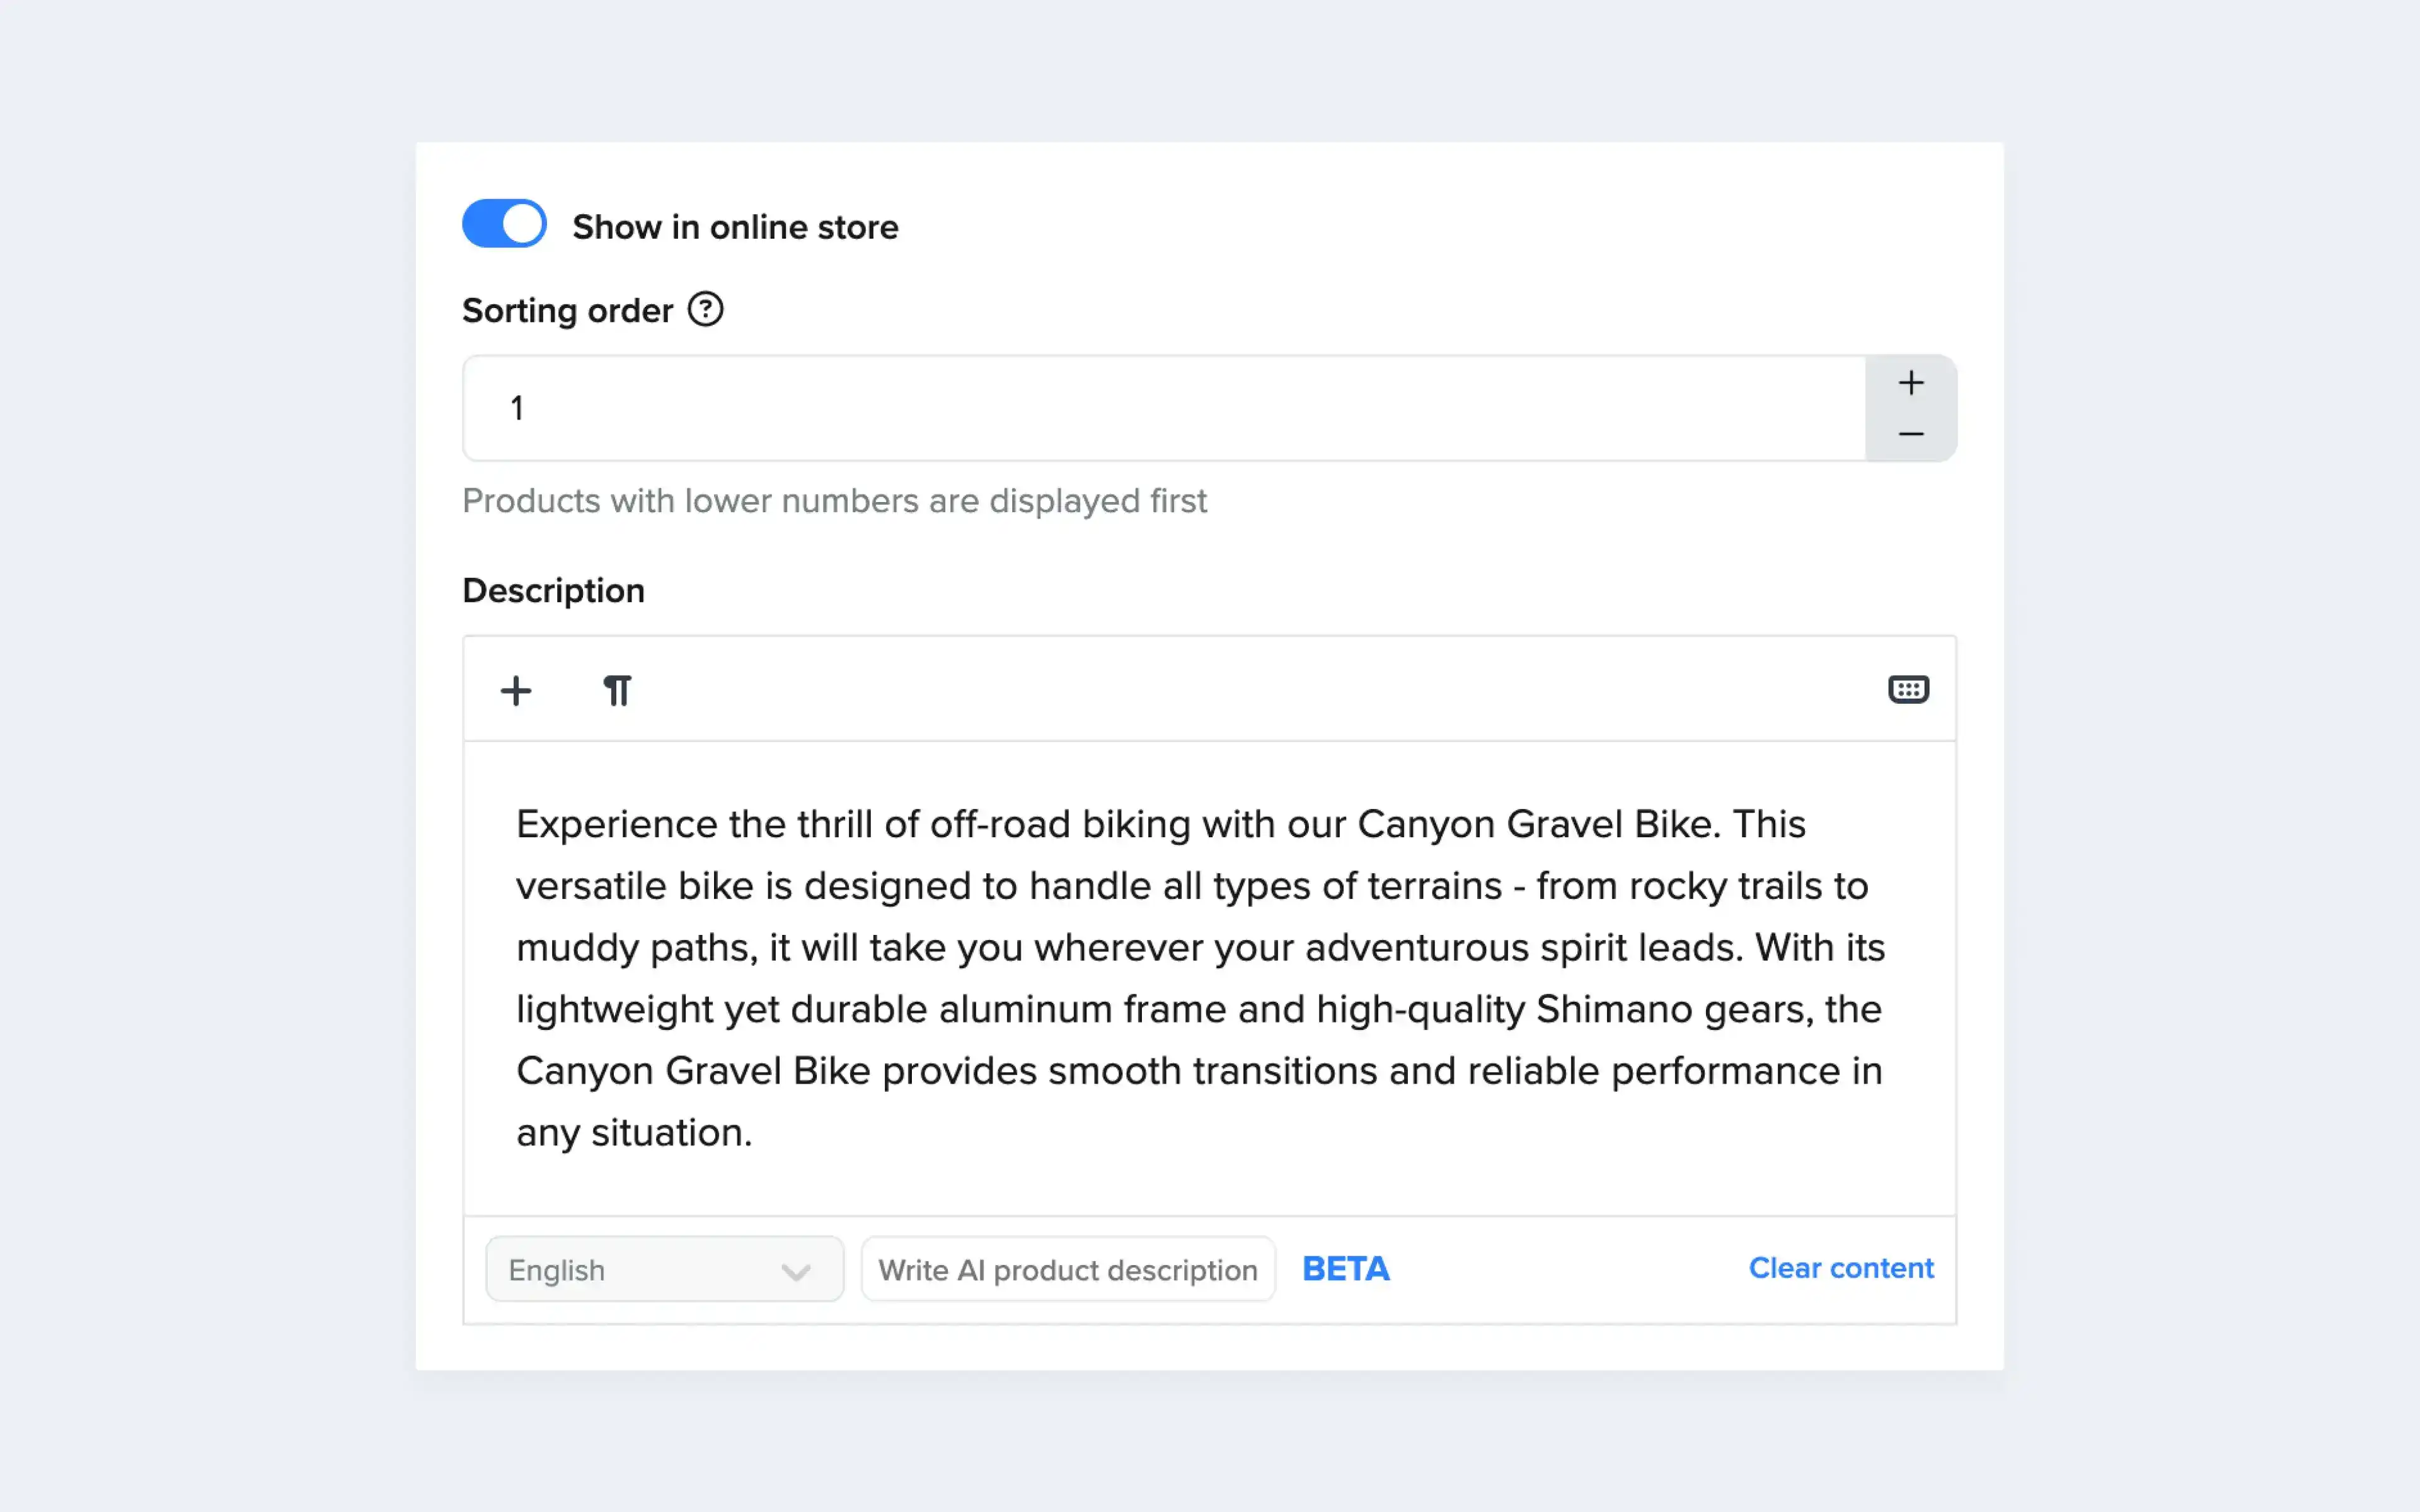Click Write AI product description
This screenshot has height=1512, width=2420.
click(1067, 1268)
